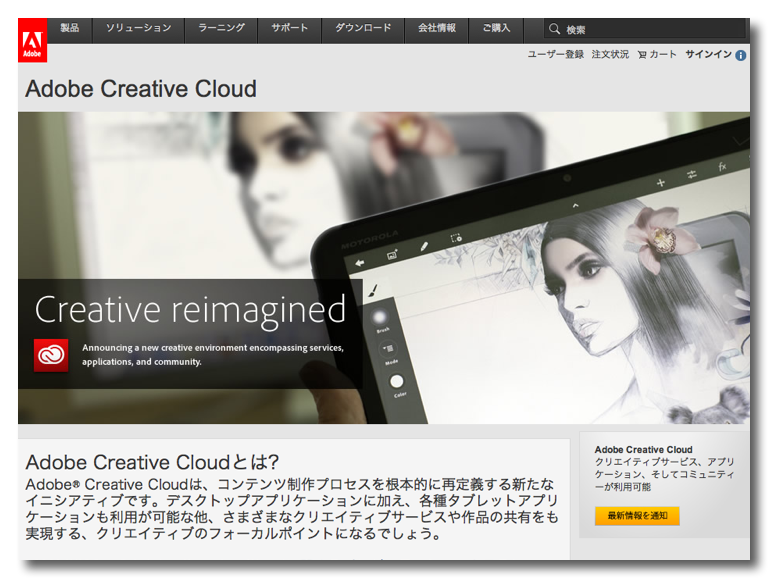Select the Brush option on tablet panel
Image resolution: width=768 pixels, height=578 pixels.
380,319
